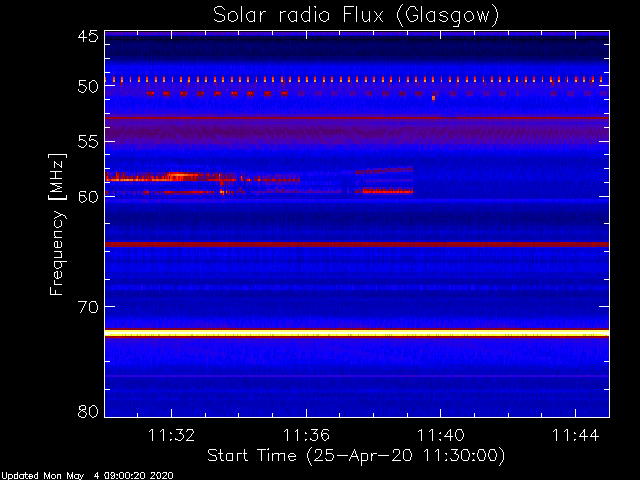Click the 'Updated Mon May 4' timestamp text
This screenshot has width=640, height=480.
(87, 476)
